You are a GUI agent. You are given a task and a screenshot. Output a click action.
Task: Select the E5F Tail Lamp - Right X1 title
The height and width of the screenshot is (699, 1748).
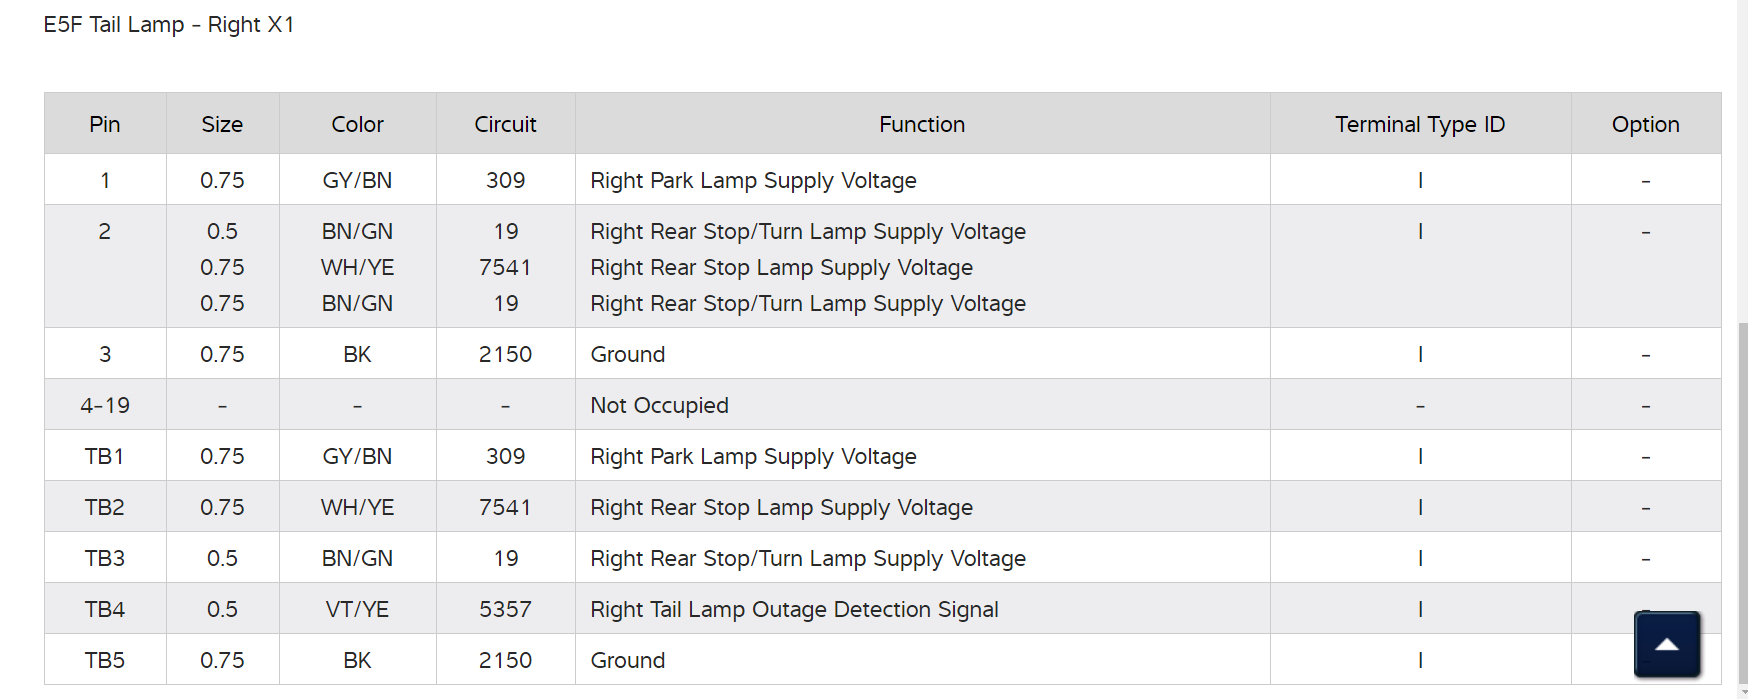click(169, 24)
